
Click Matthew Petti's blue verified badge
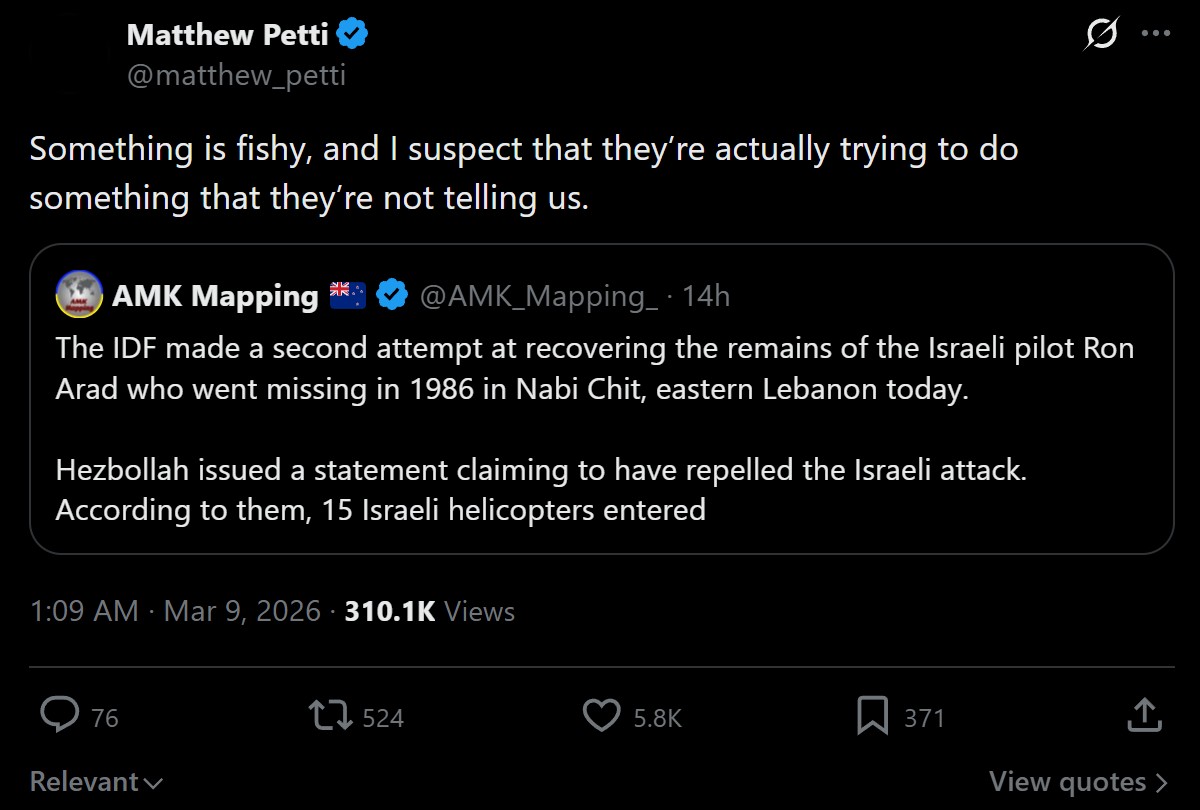pyautogui.click(x=352, y=36)
